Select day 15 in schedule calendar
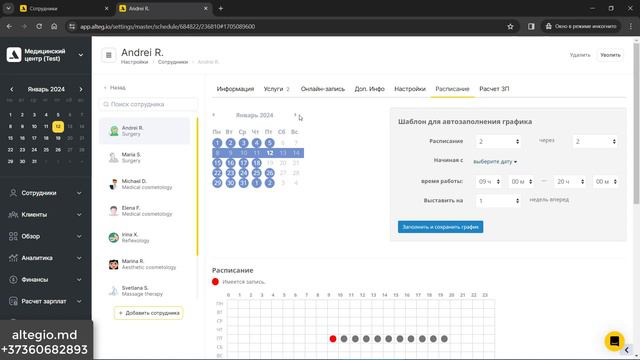640x360 pixels. 217,163
